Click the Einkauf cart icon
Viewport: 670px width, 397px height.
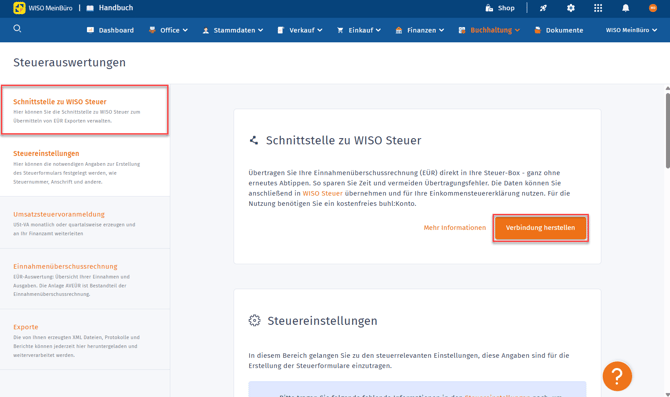(340, 30)
